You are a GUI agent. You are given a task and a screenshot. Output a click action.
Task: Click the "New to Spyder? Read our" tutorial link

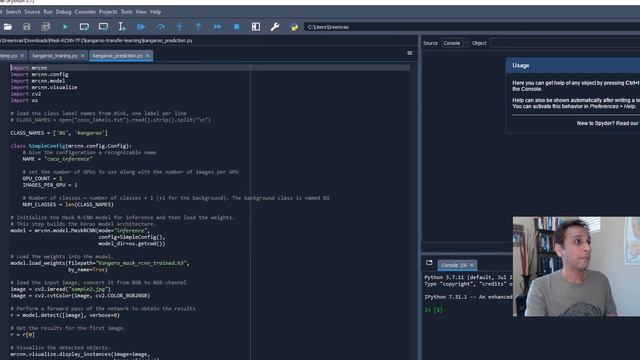pos(607,123)
